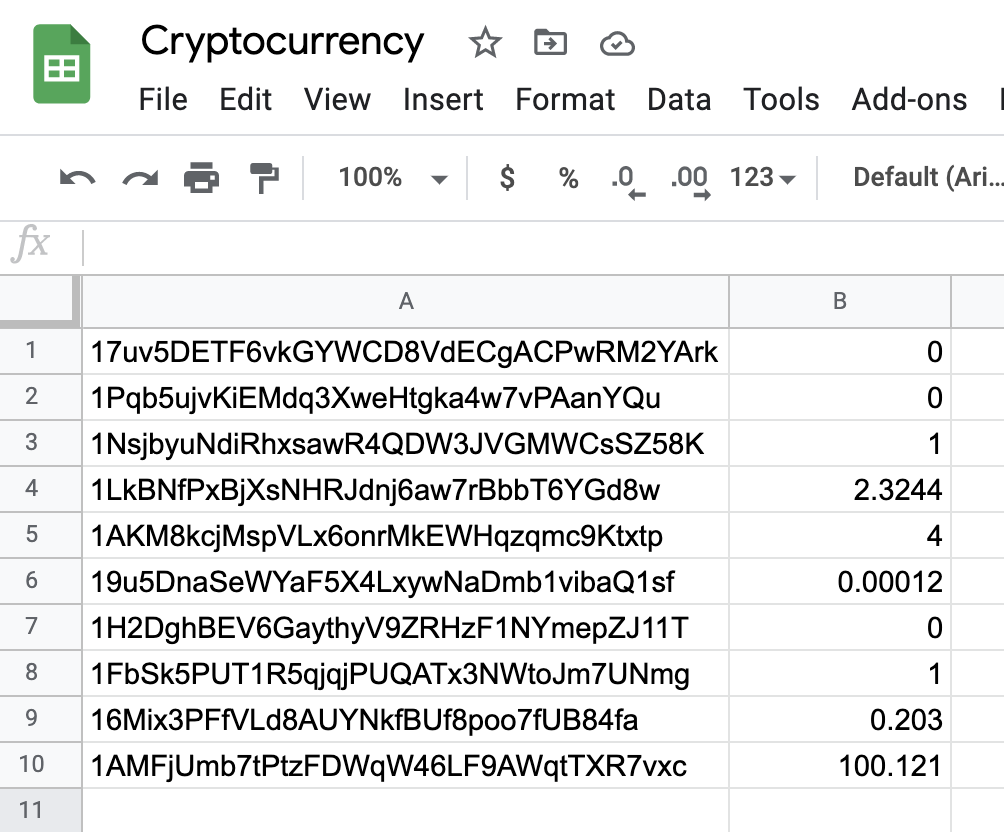Star the Cryptocurrency spreadsheet

click(485, 43)
